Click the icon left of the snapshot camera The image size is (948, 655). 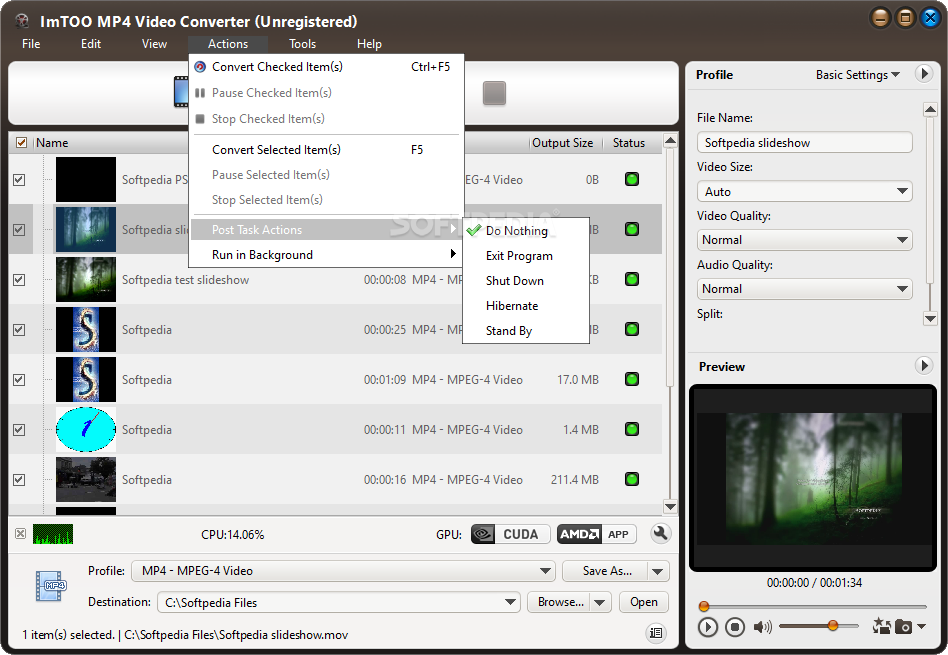[881, 626]
